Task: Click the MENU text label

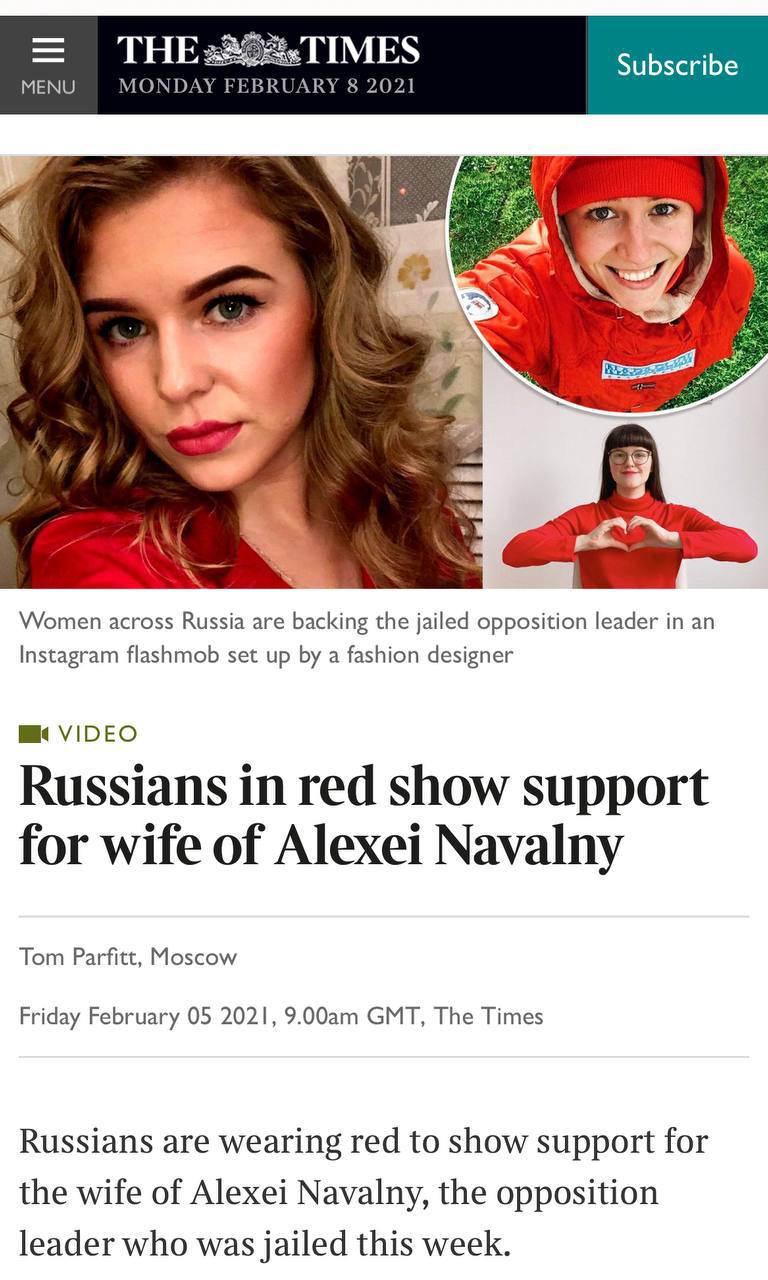Action: coord(48,87)
